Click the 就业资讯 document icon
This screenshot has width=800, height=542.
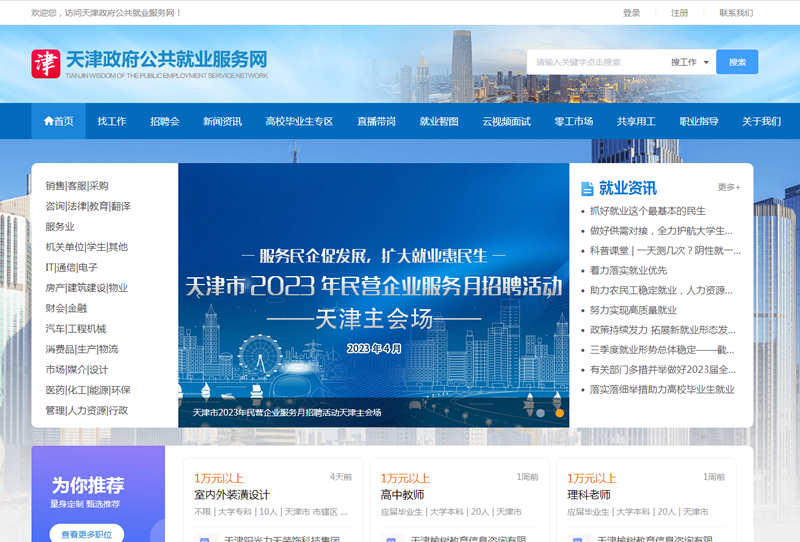[x=587, y=188]
